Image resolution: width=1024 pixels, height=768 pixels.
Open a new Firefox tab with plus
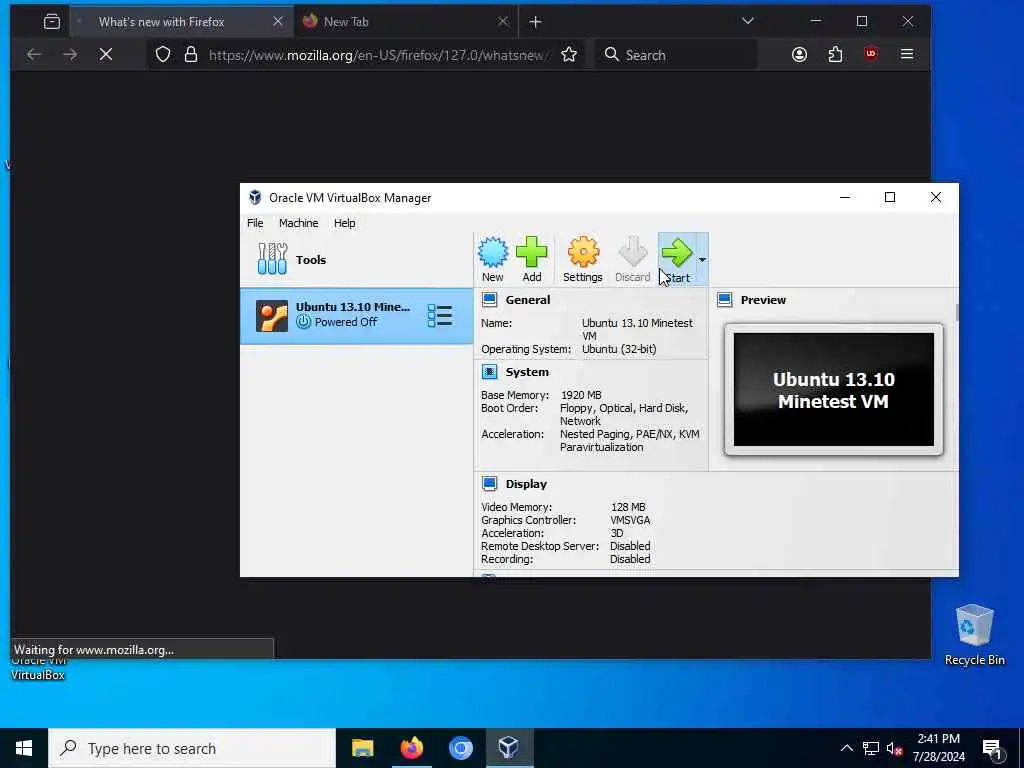536,22
